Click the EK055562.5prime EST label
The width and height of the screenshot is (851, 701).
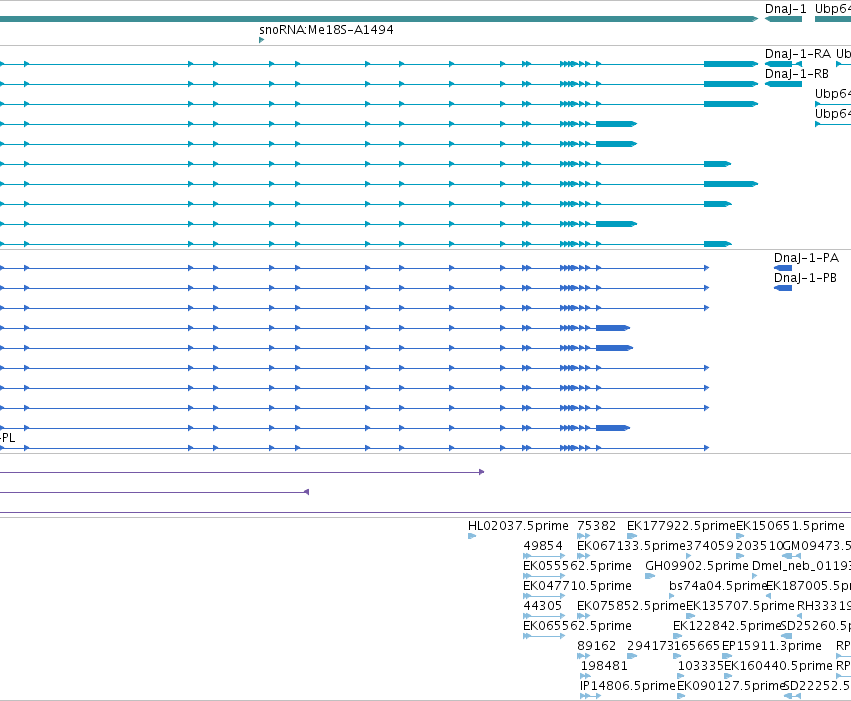[x=577, y=566]
